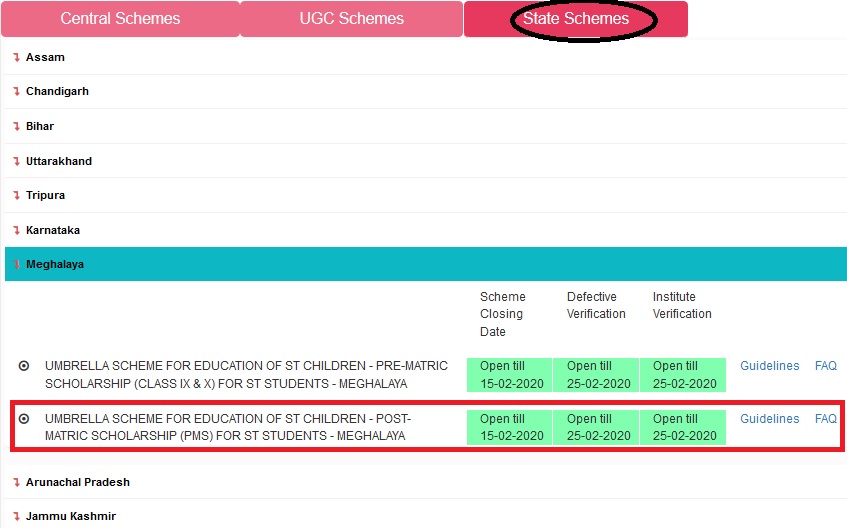Click Pre-Matric defective verification date cell
Screen dimensions: 847x529
tap(596, 374)
